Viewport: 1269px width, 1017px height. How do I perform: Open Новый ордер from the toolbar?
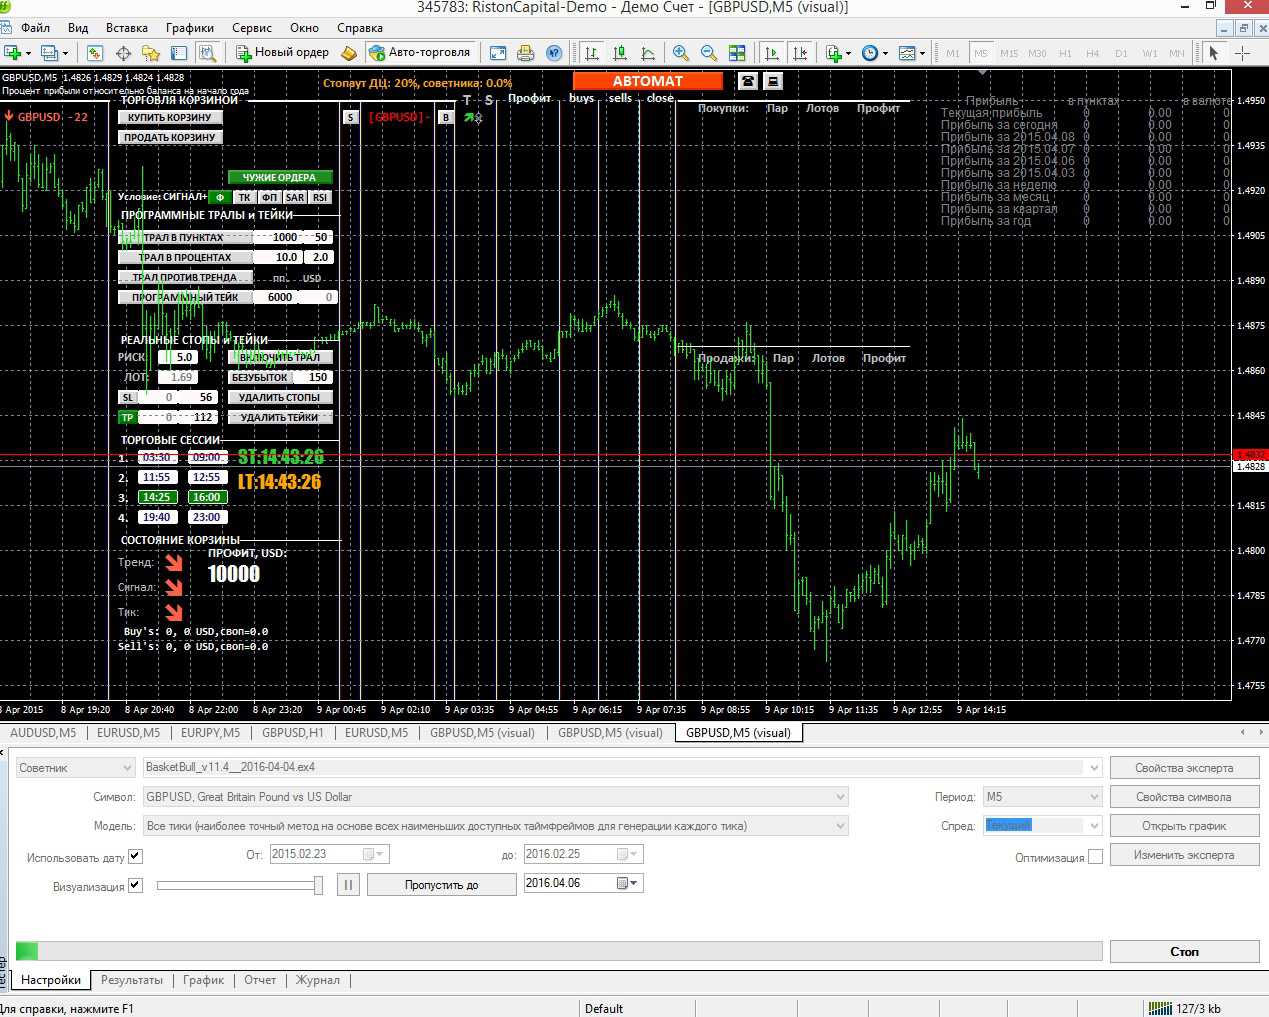pos(282,53)
